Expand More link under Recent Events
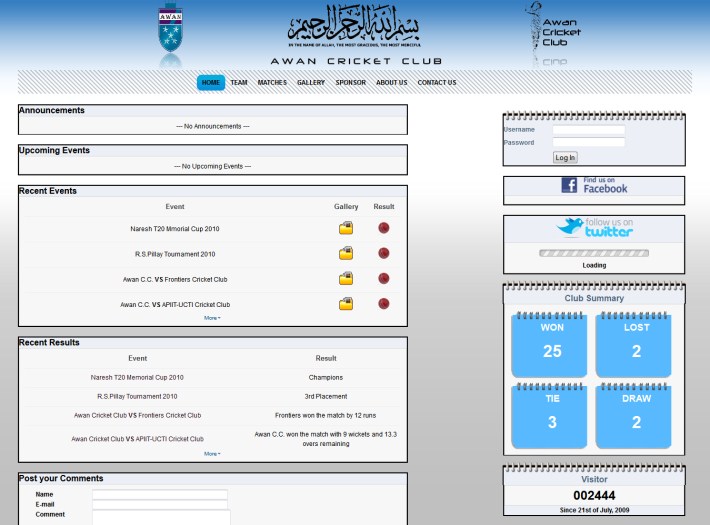This screenshot has height=525, width=710. tap(212, 318)
